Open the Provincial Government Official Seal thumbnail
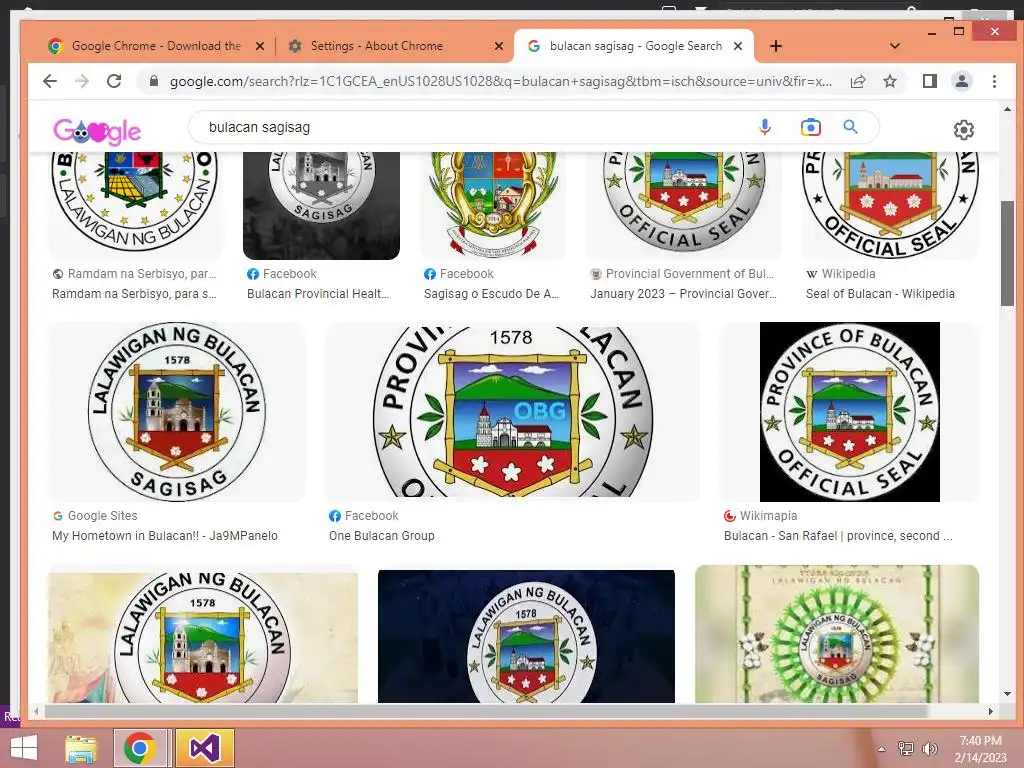Viewport: 1024px width, 768px height. pos(684,206)
